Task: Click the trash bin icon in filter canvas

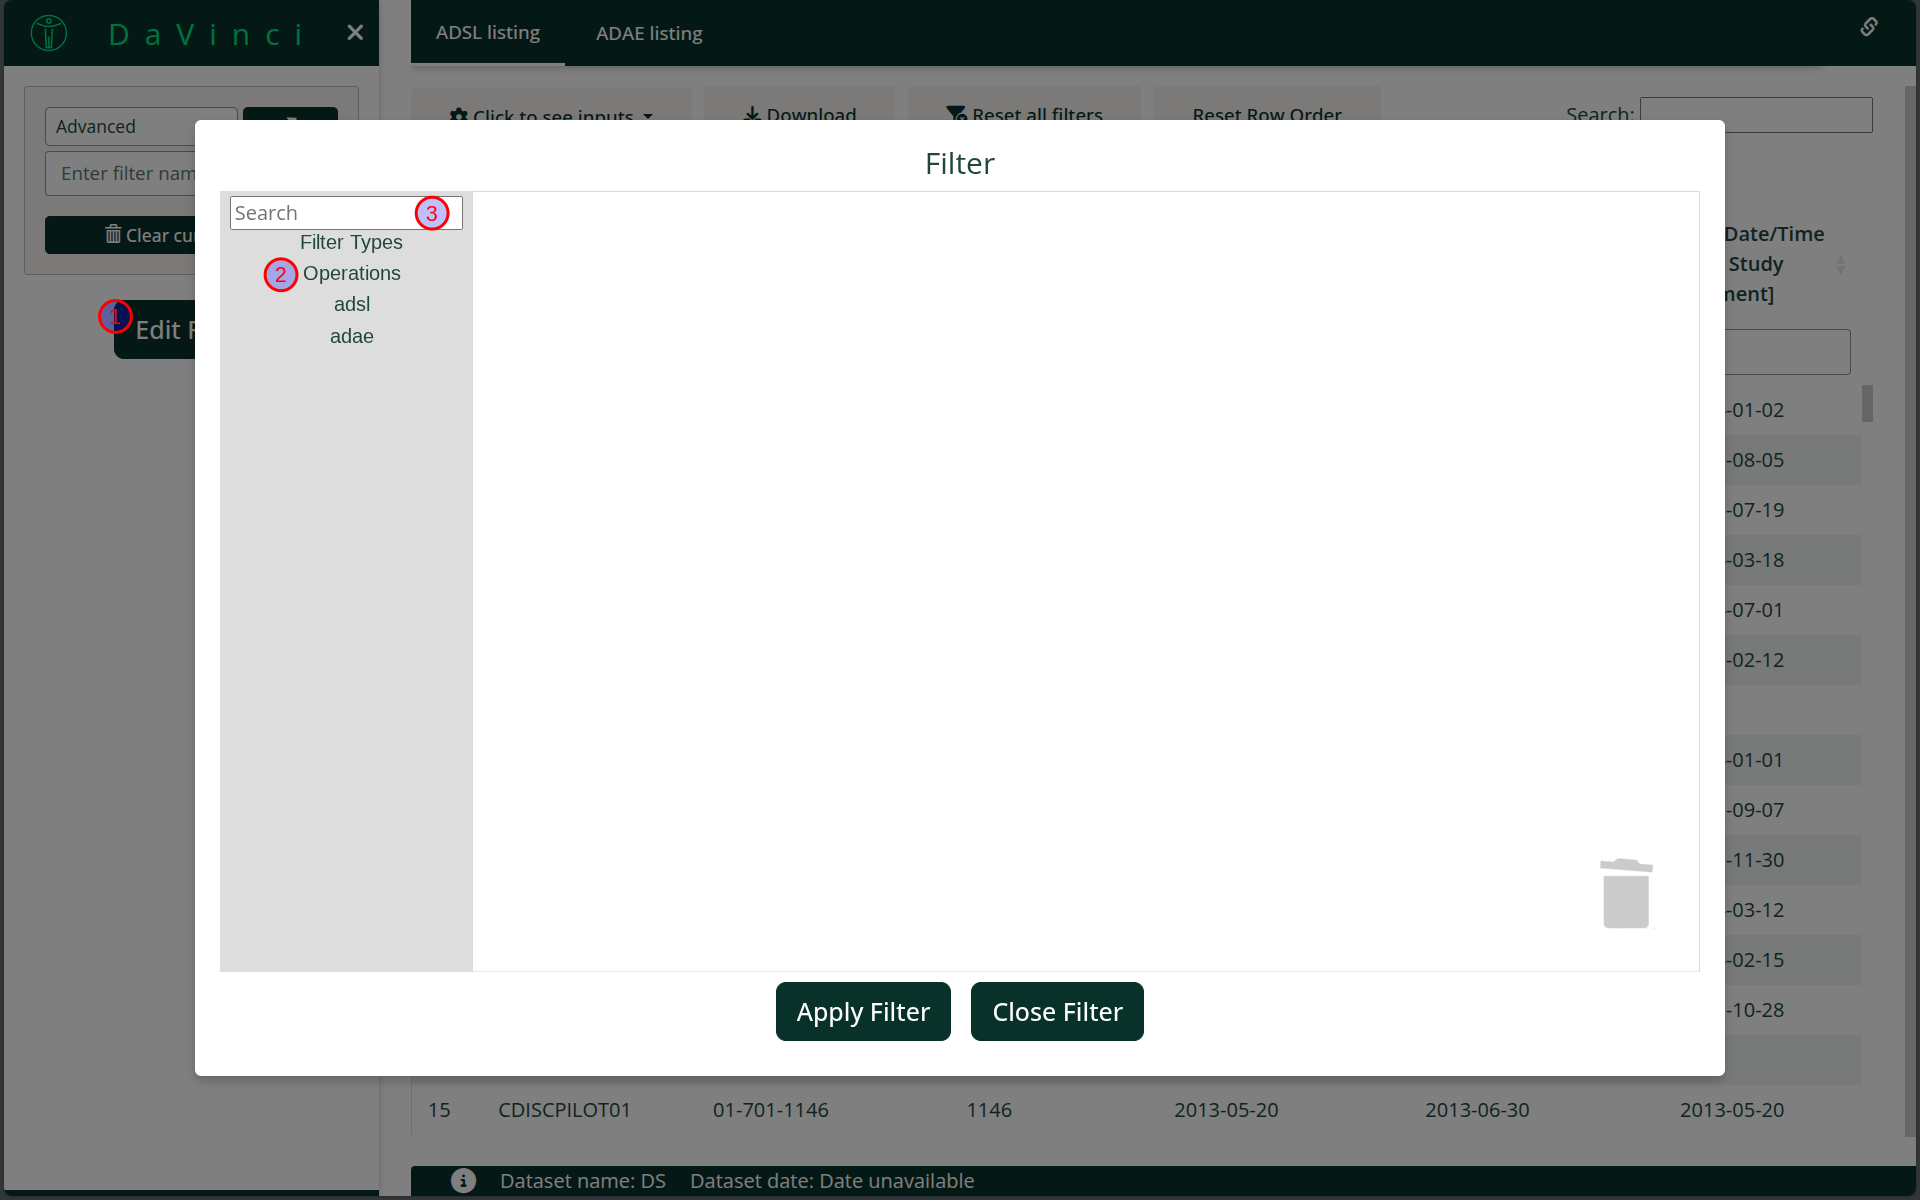Action: tap(1626, 893)
